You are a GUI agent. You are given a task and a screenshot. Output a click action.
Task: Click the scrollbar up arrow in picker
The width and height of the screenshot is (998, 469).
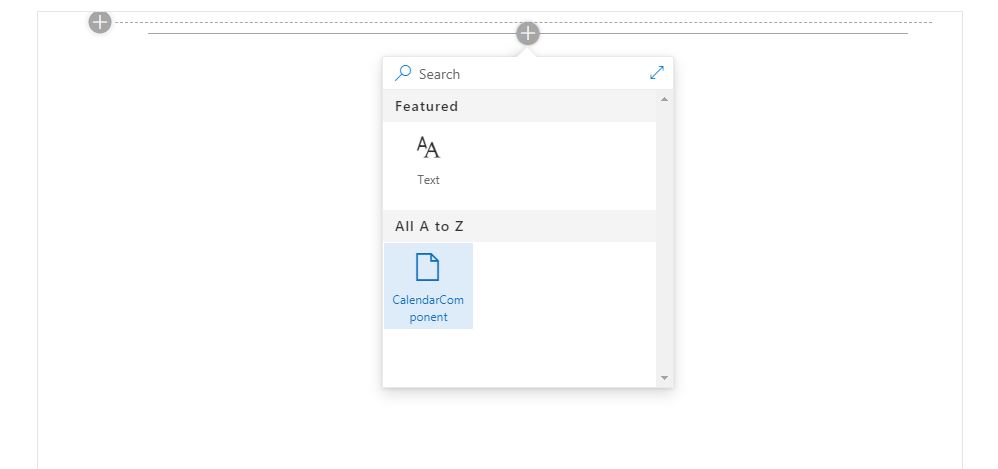tap(664, 99)
